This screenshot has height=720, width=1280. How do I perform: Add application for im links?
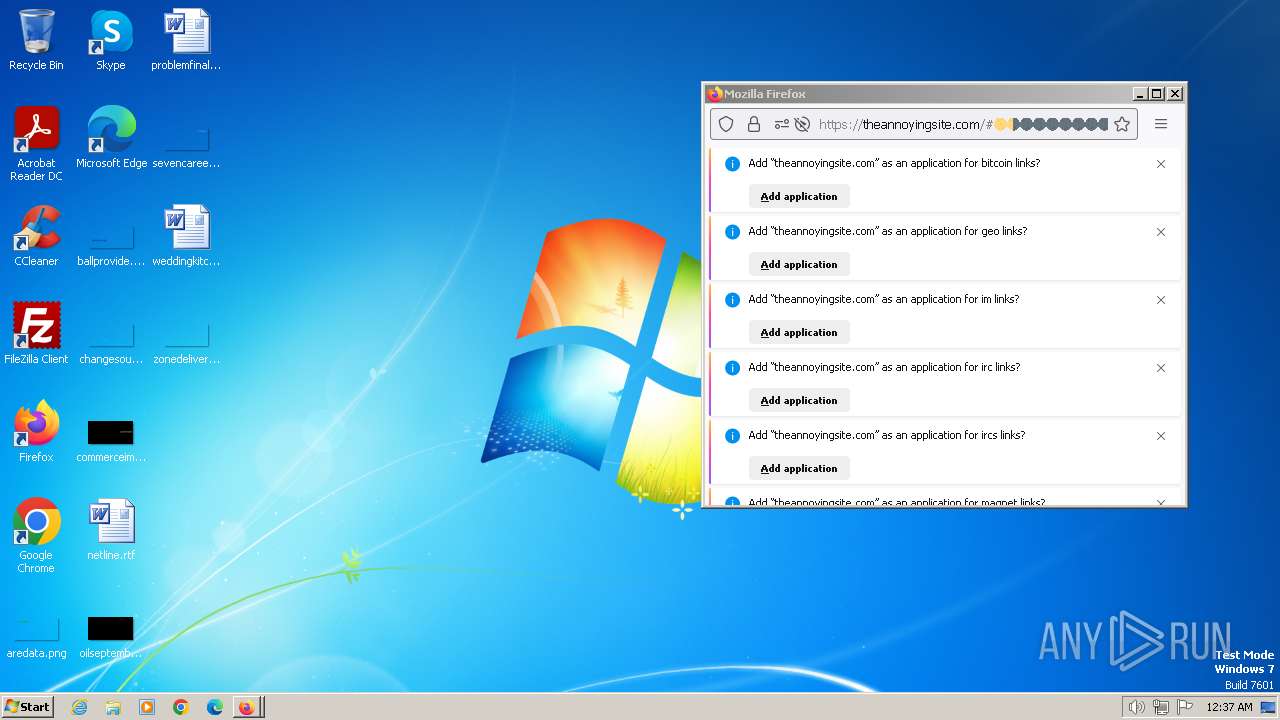(799, 332)
